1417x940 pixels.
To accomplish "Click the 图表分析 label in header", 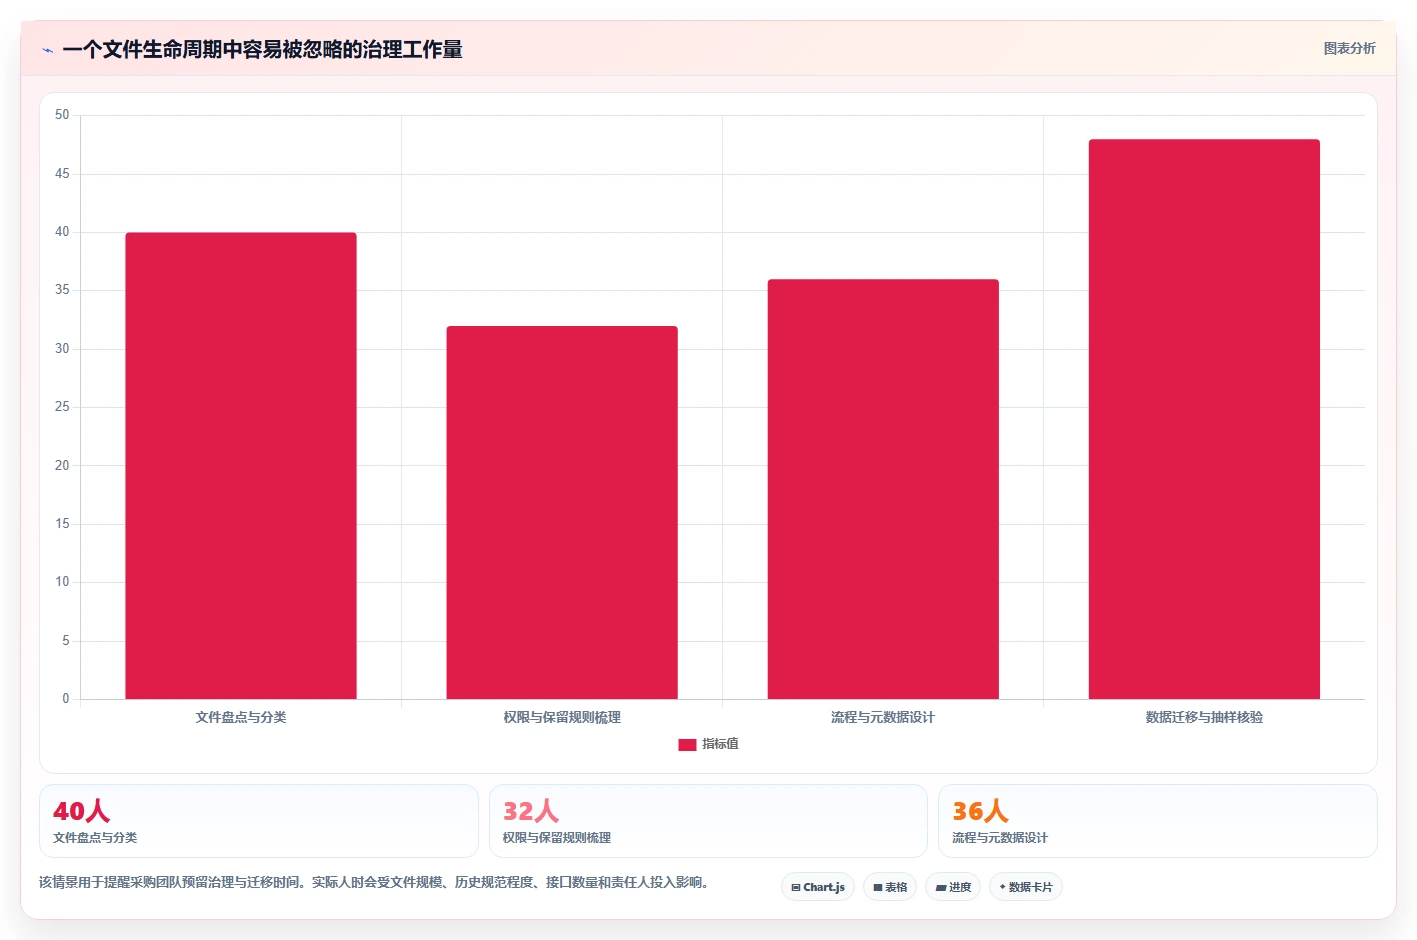I will pos(1349,48).
